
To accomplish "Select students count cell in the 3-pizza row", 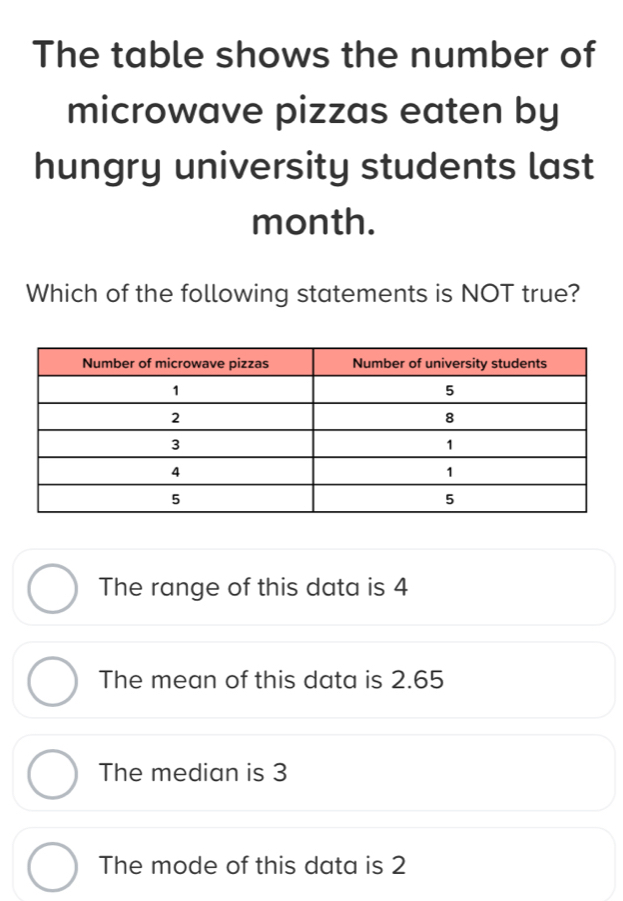I will pyautogui.click(x=449, y=443).
